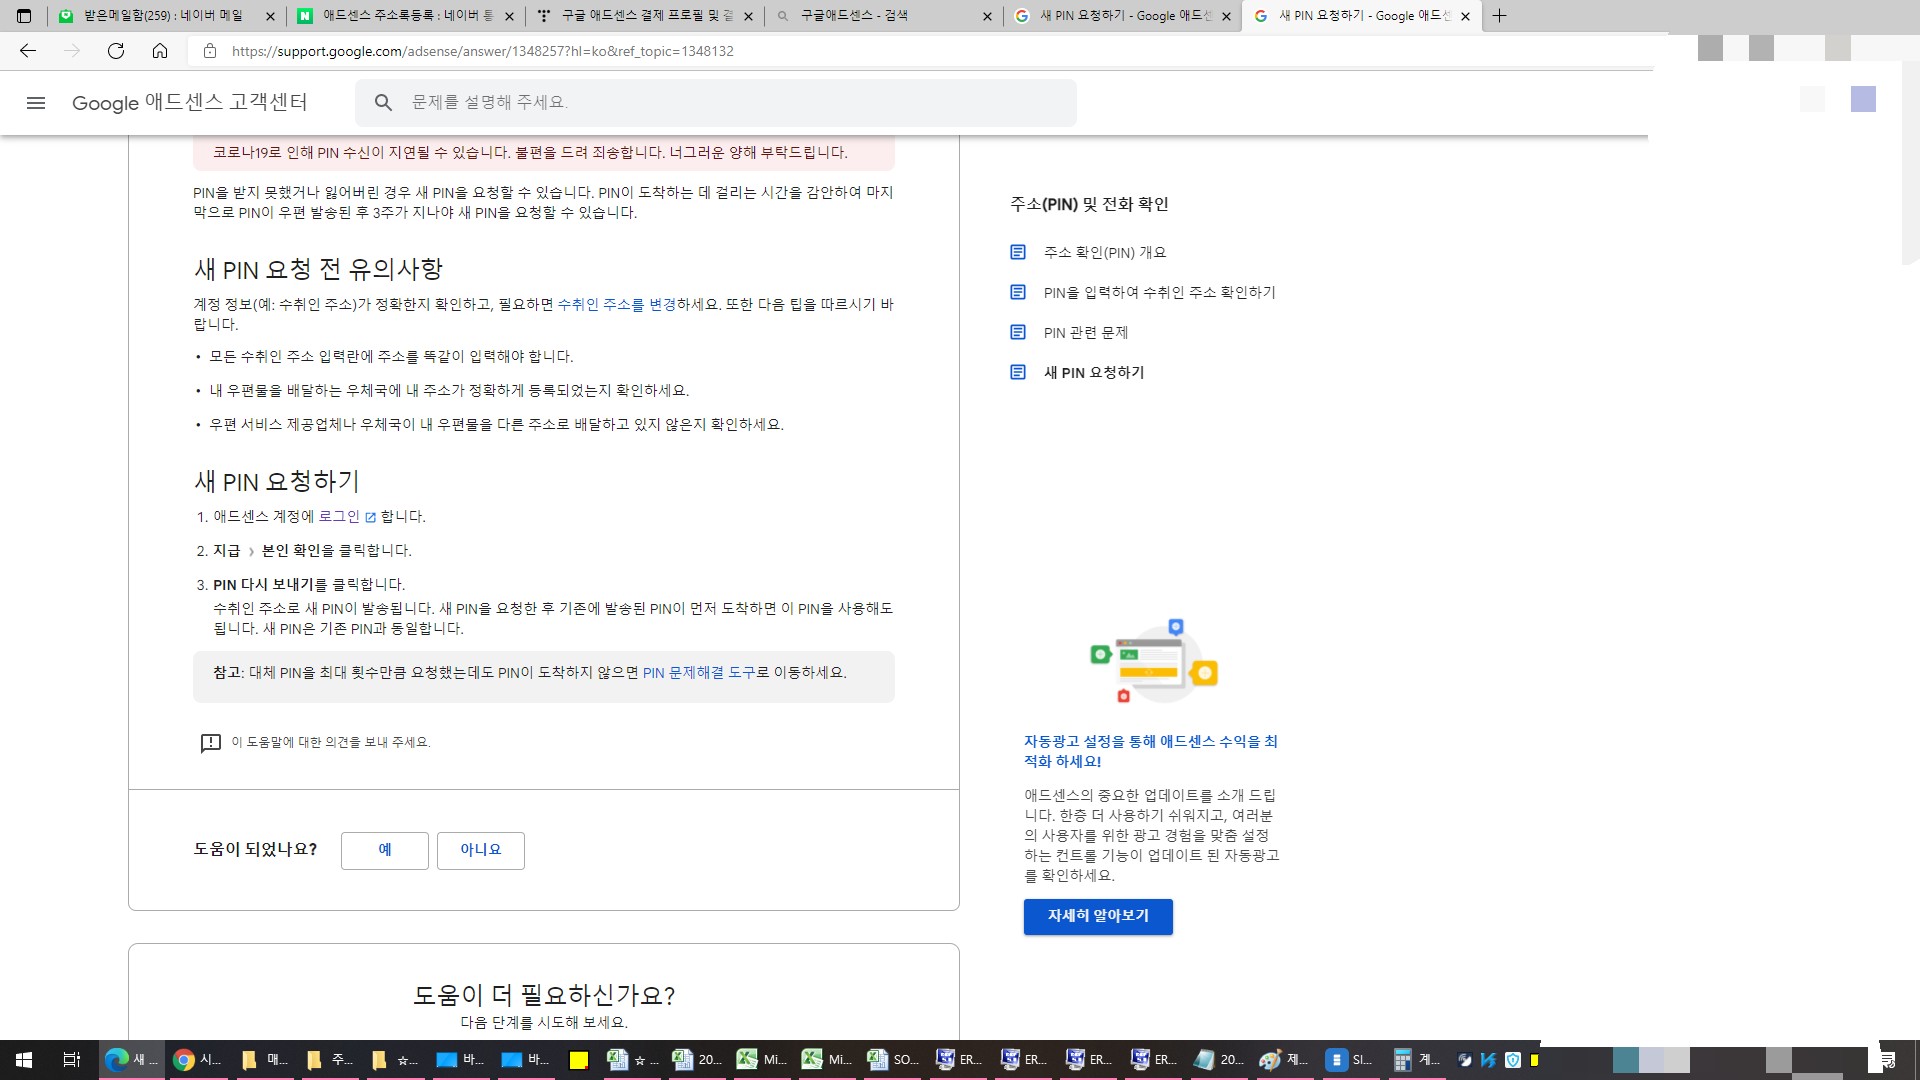Open a new browser tab
Viewport: 1920px width, 1080px height.
1499,16
